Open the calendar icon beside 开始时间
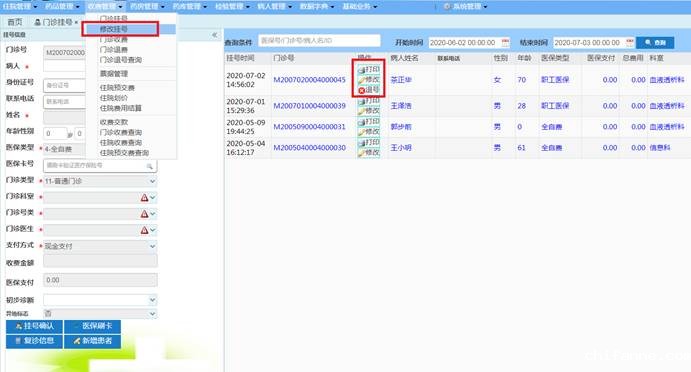 tap(505, 42)
